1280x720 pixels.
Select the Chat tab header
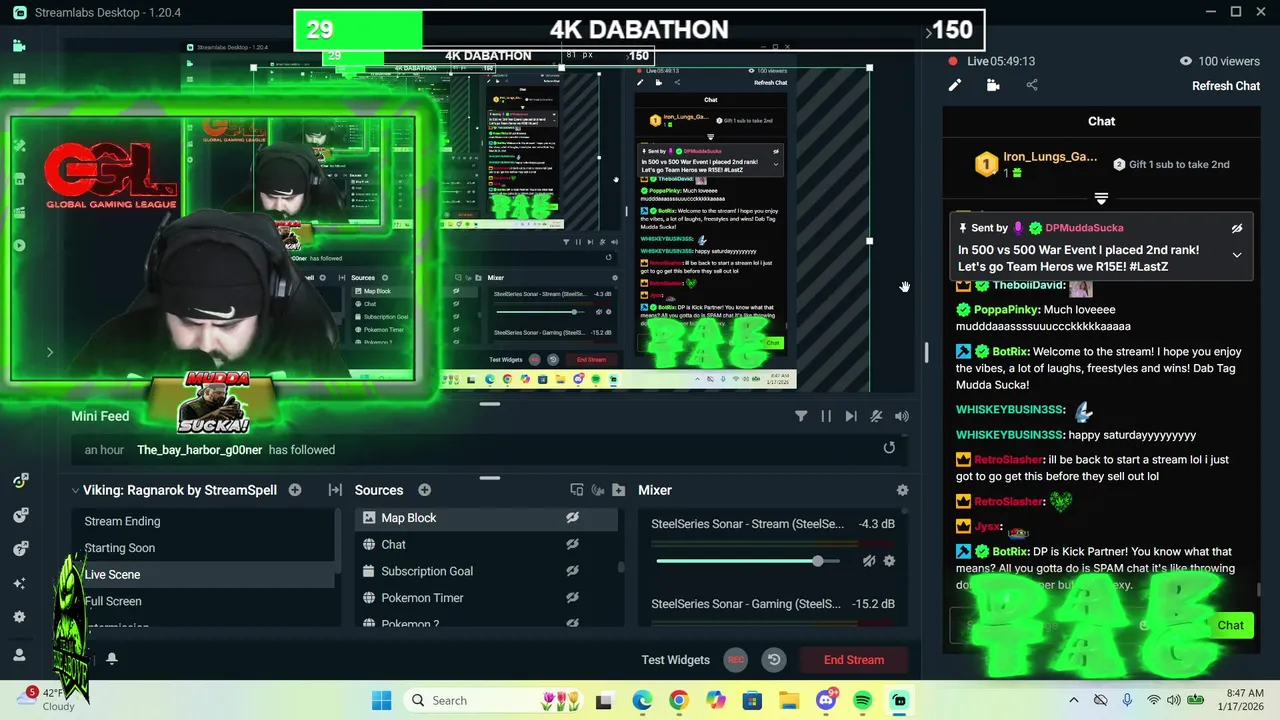click(x=1101, y=121)
